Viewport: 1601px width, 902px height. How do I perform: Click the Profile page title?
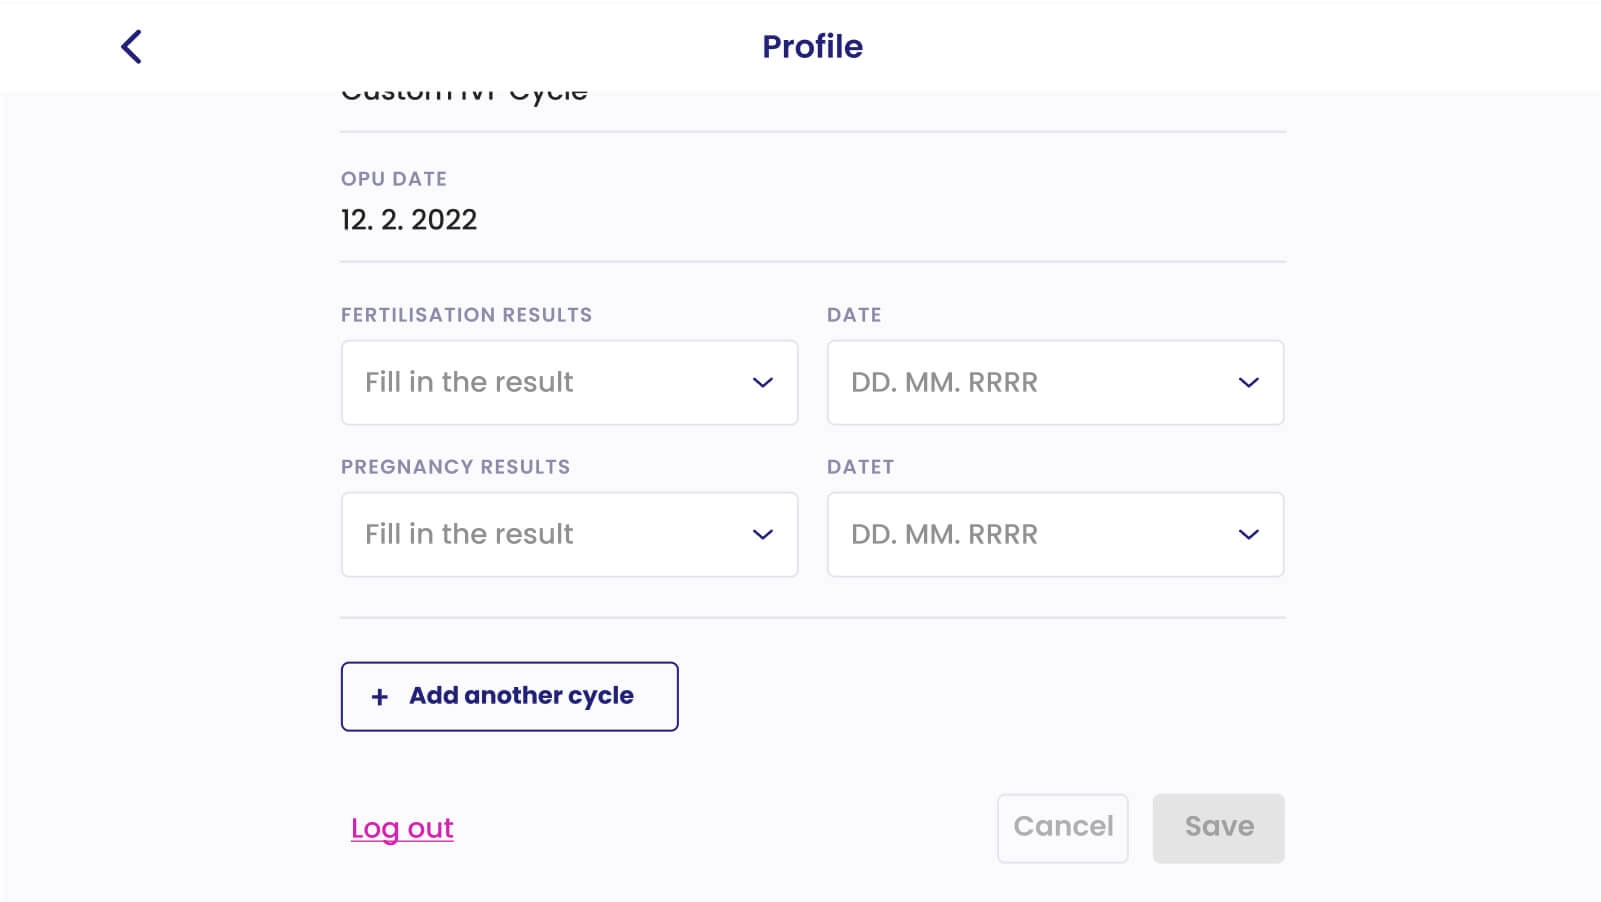[x=812, y=47]
